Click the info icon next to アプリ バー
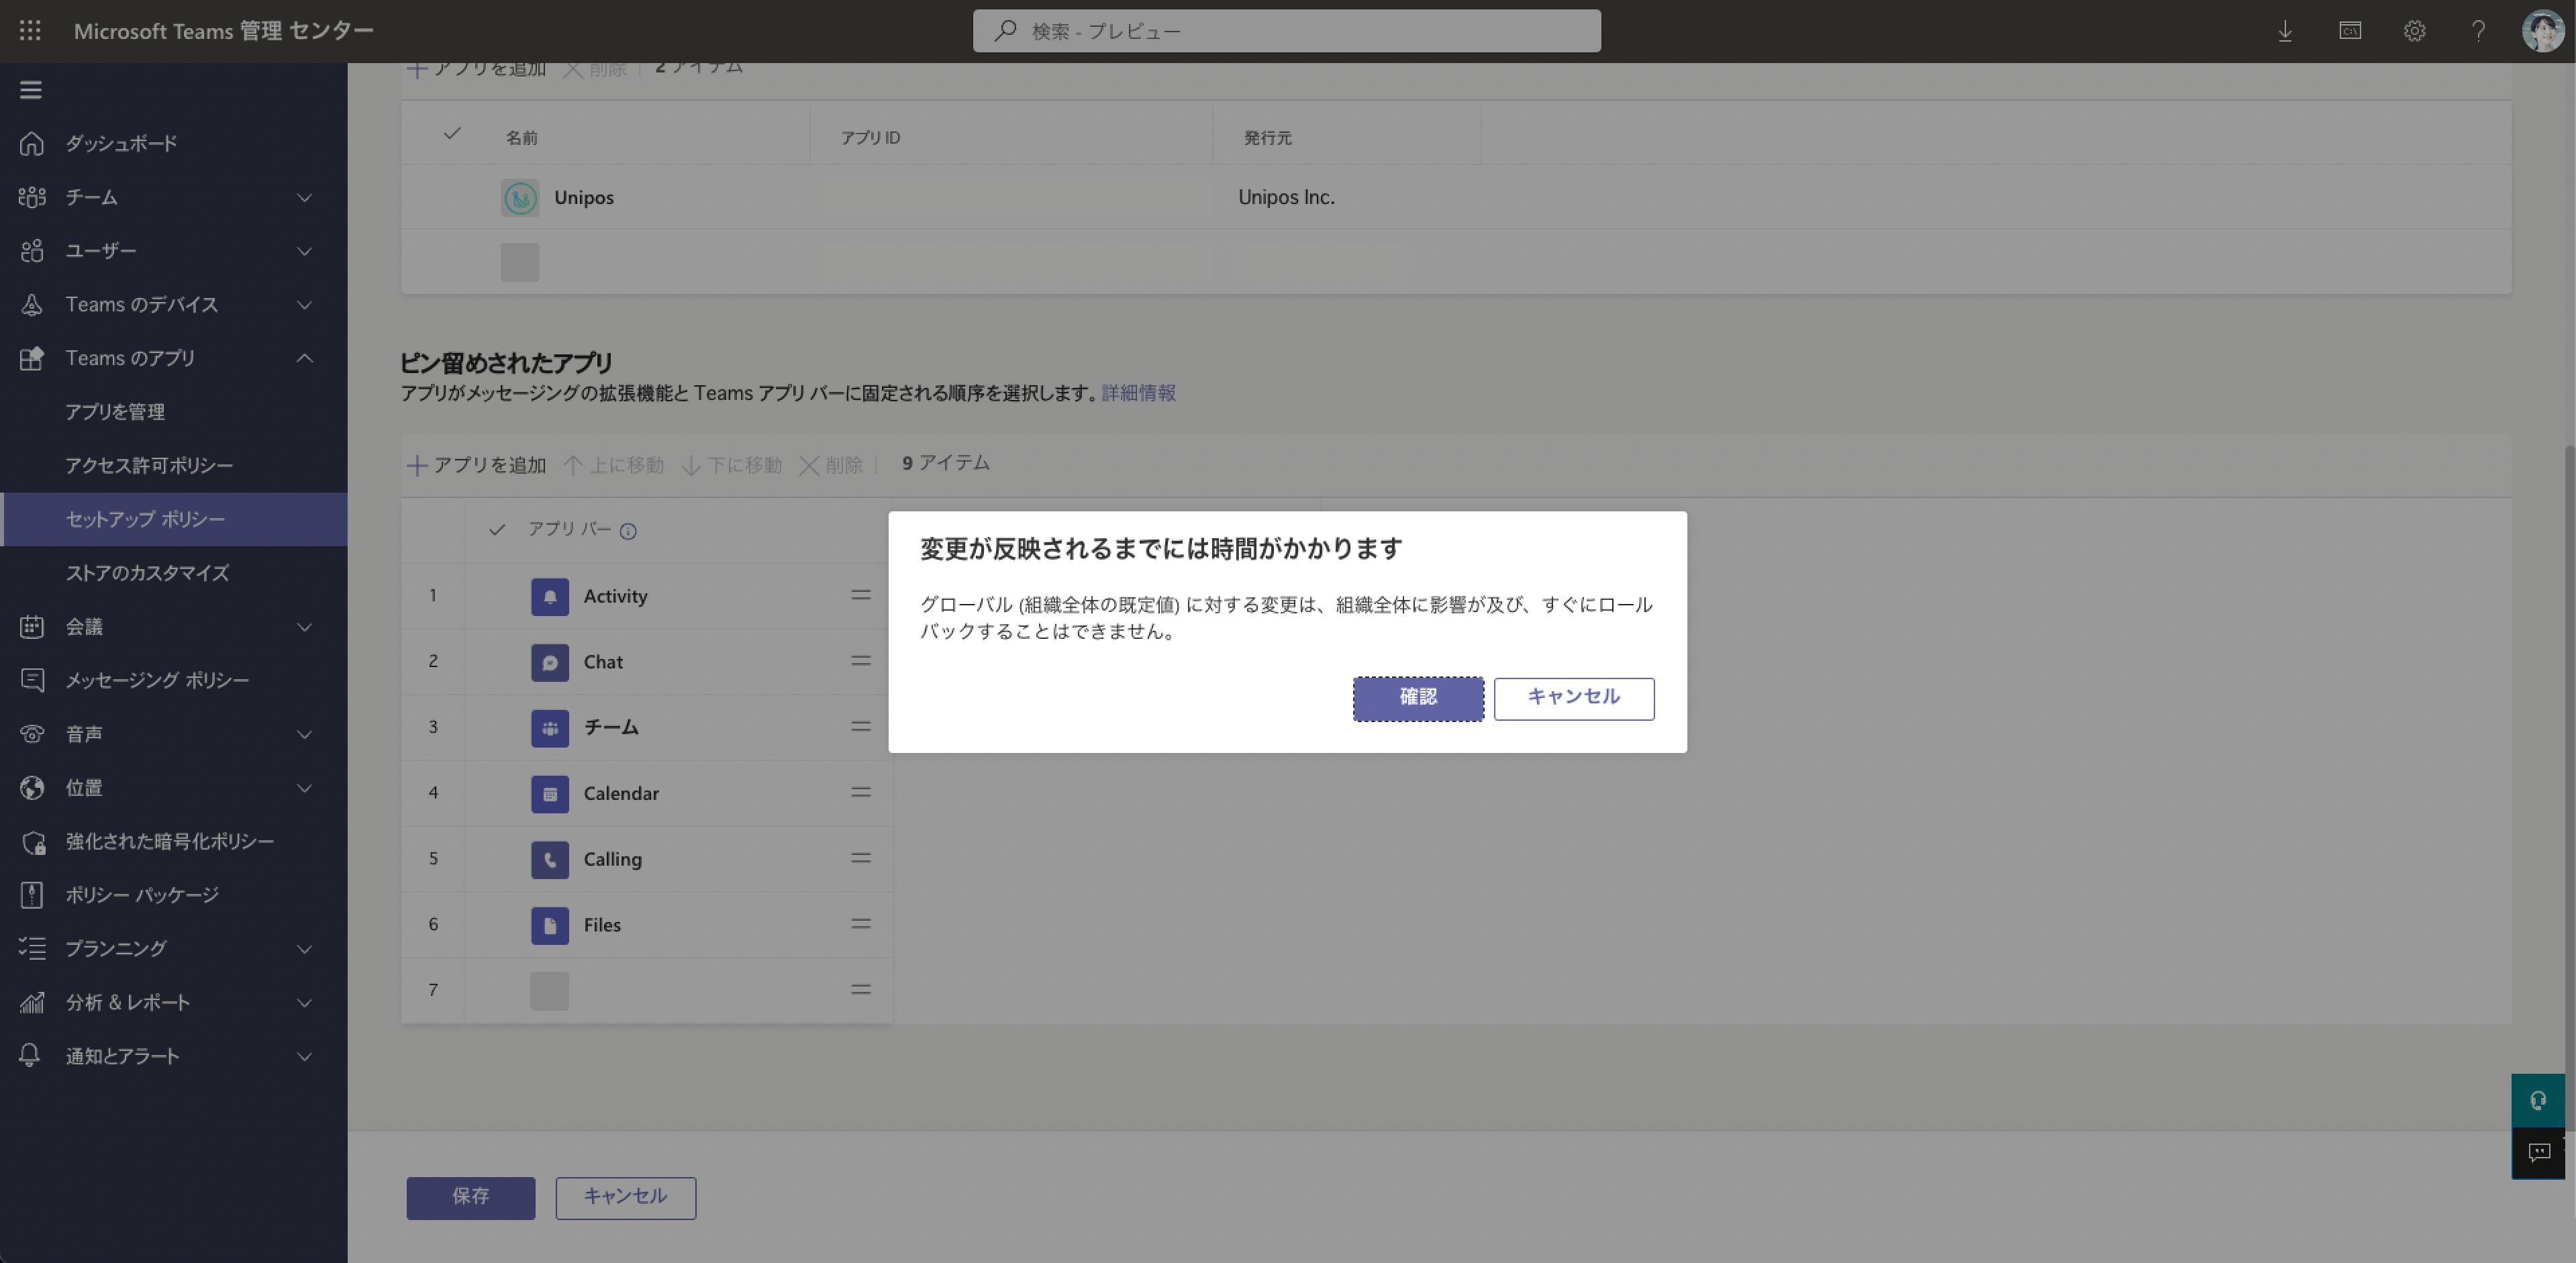The height and width of the screenshot is (1263, 2576). (x=628, y=531)
